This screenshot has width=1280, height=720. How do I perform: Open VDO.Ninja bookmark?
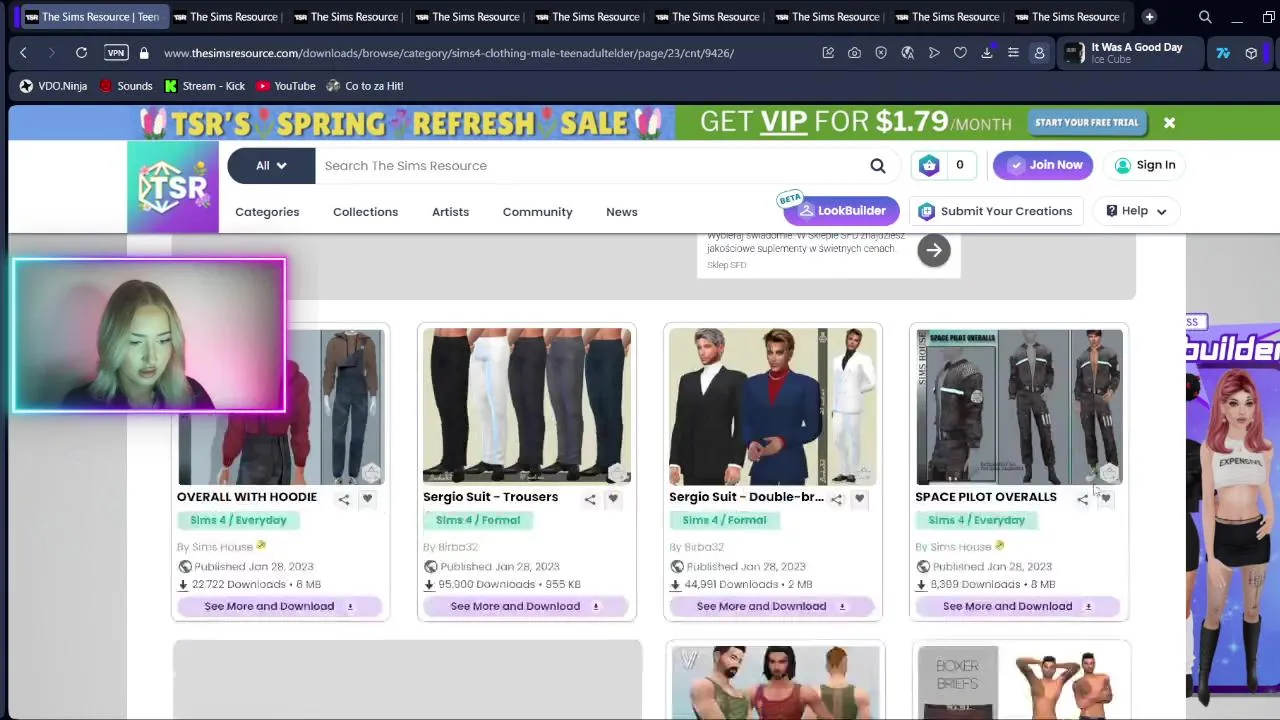click(x=53, y=86)
